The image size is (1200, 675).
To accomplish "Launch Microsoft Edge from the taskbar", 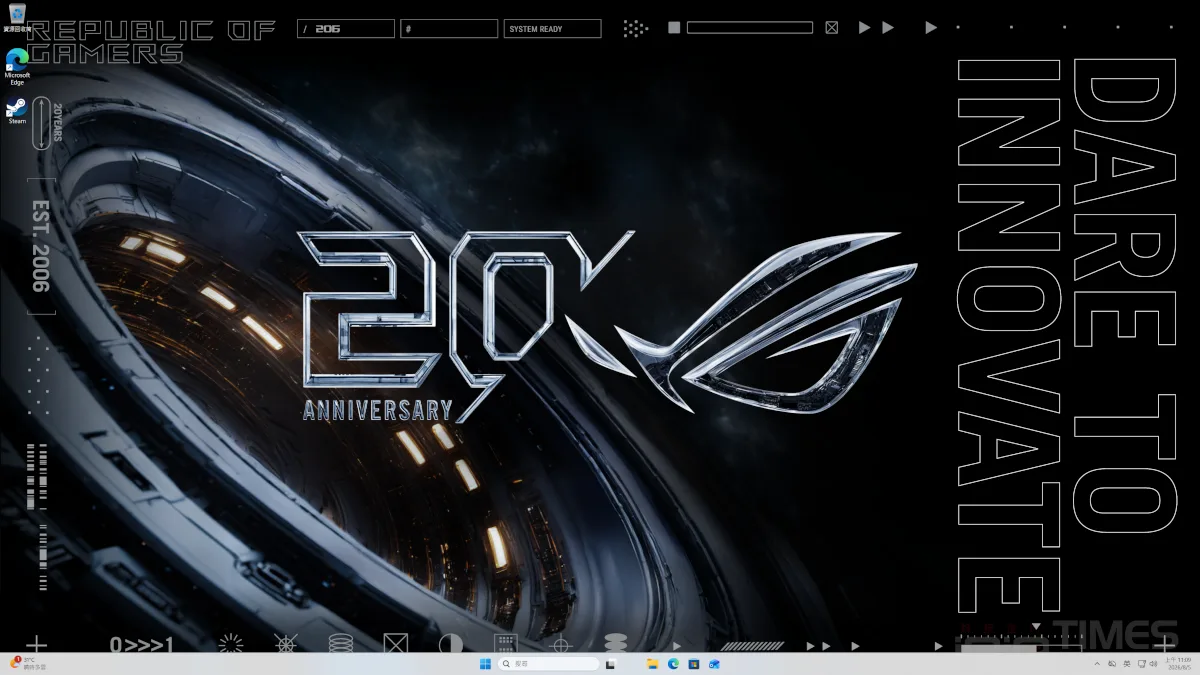I will pos(673,664).
